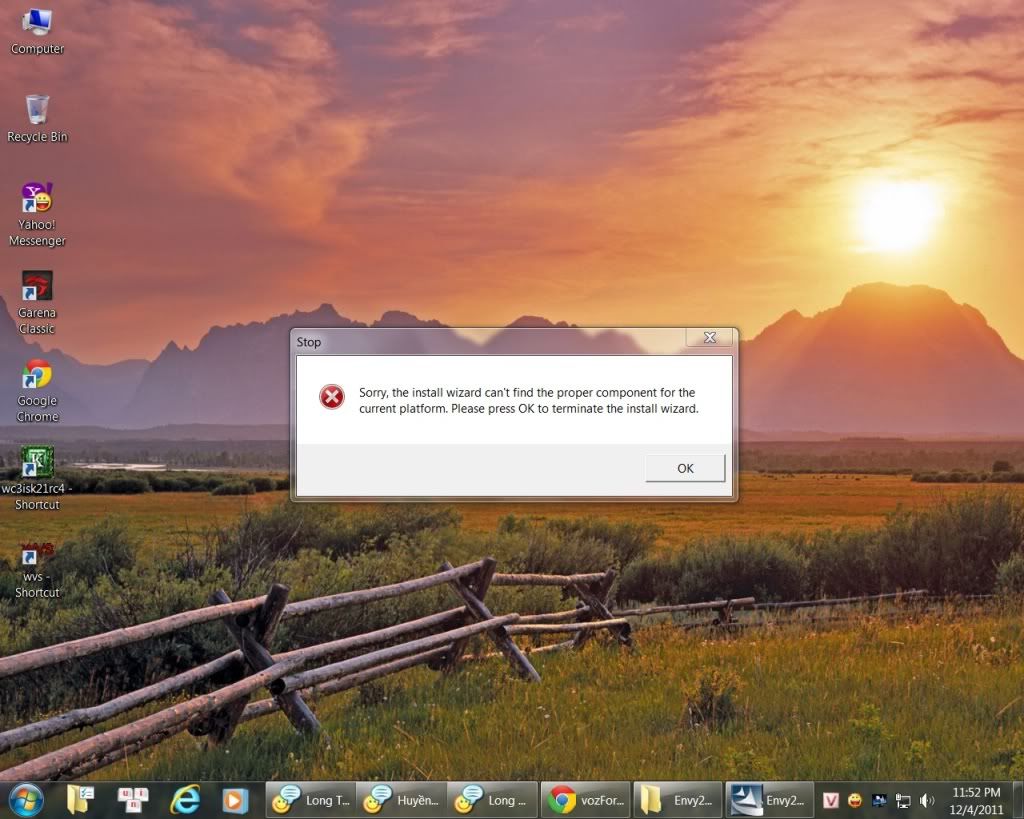The height and width of the screenshot is (819, 1024).
Task: Open Internet Explorer from taskbar
Action: (185, 800)
